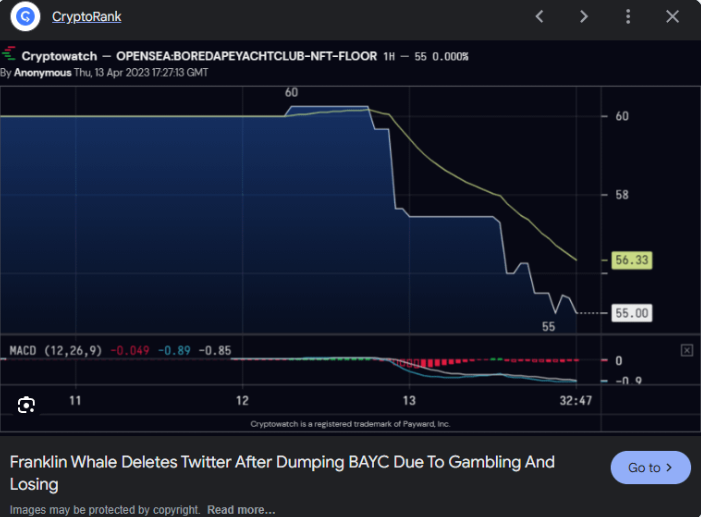Image resolution: width=701 pixels, height=517 pixels.
Task: Click the price axis label 58
Action: click(x=622, y=195)
